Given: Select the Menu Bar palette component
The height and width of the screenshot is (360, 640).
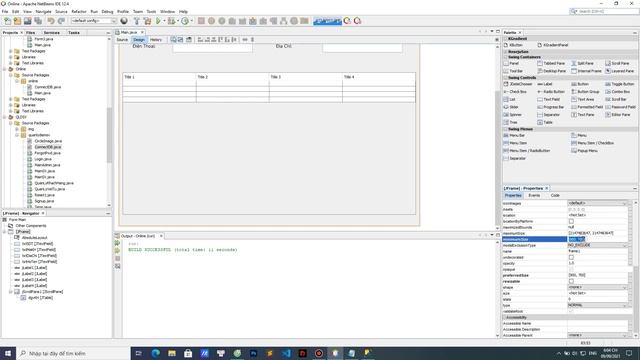Looking at the screenshot, I should [514, 136].
